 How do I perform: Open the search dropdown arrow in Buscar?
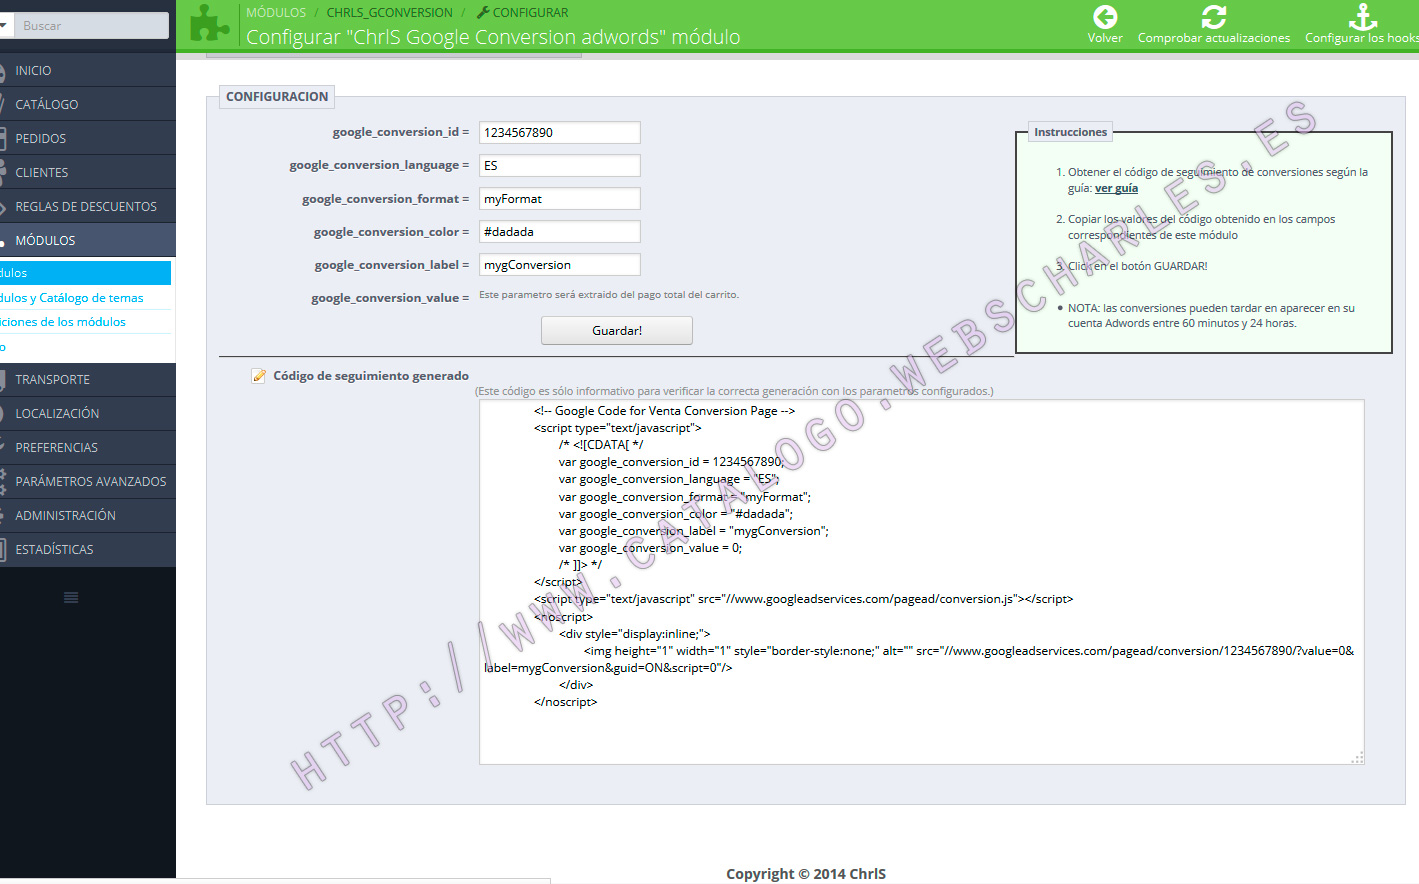[x=4, y=25]
